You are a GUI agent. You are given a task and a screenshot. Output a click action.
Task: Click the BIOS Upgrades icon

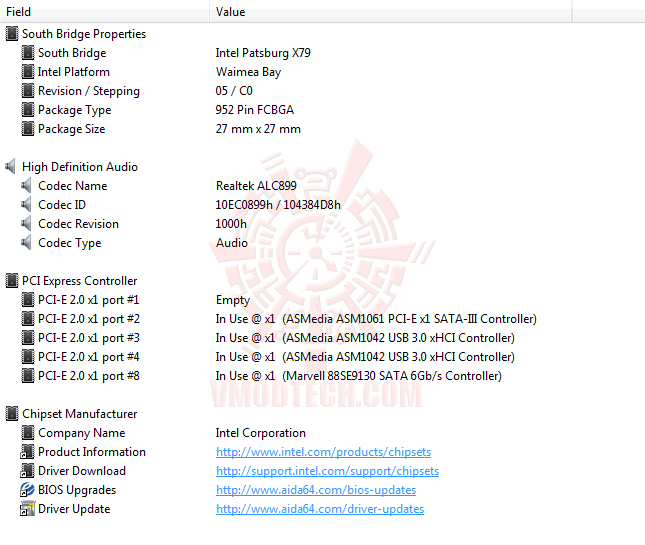28,489
